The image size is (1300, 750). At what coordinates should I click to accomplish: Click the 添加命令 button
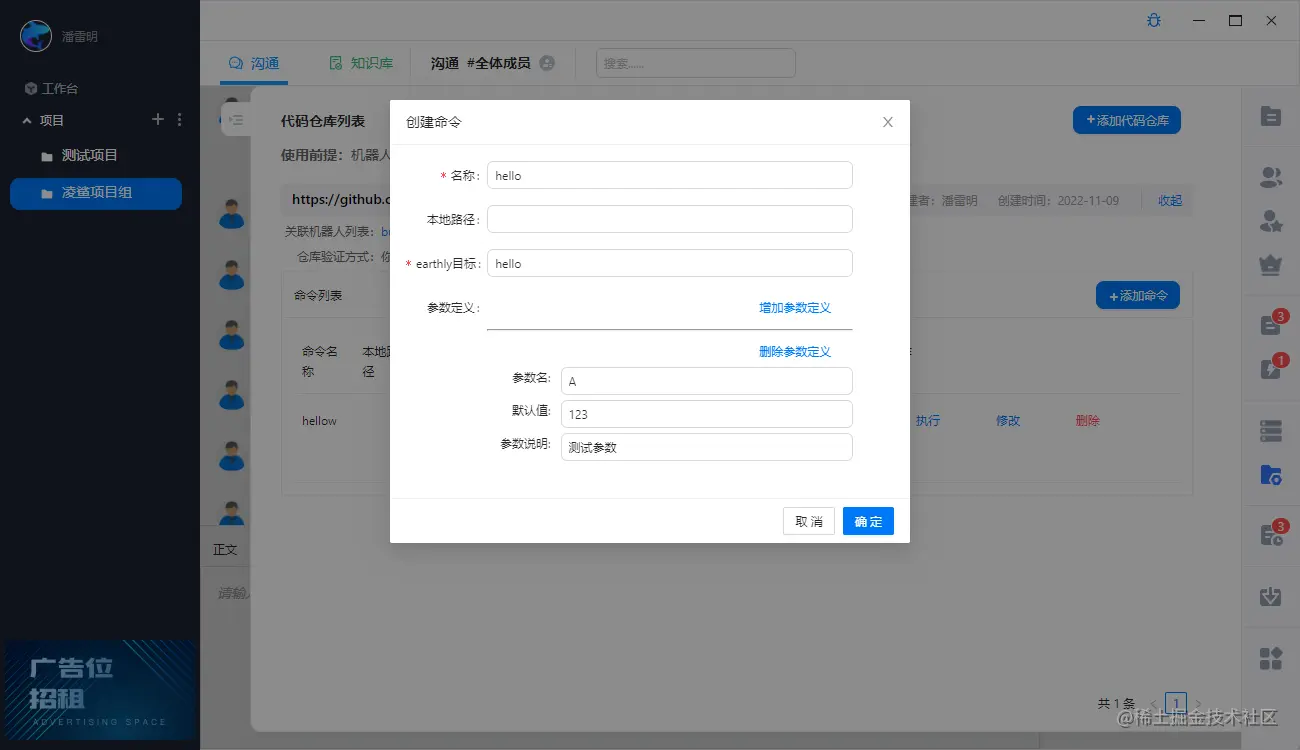coord(1138,295)
